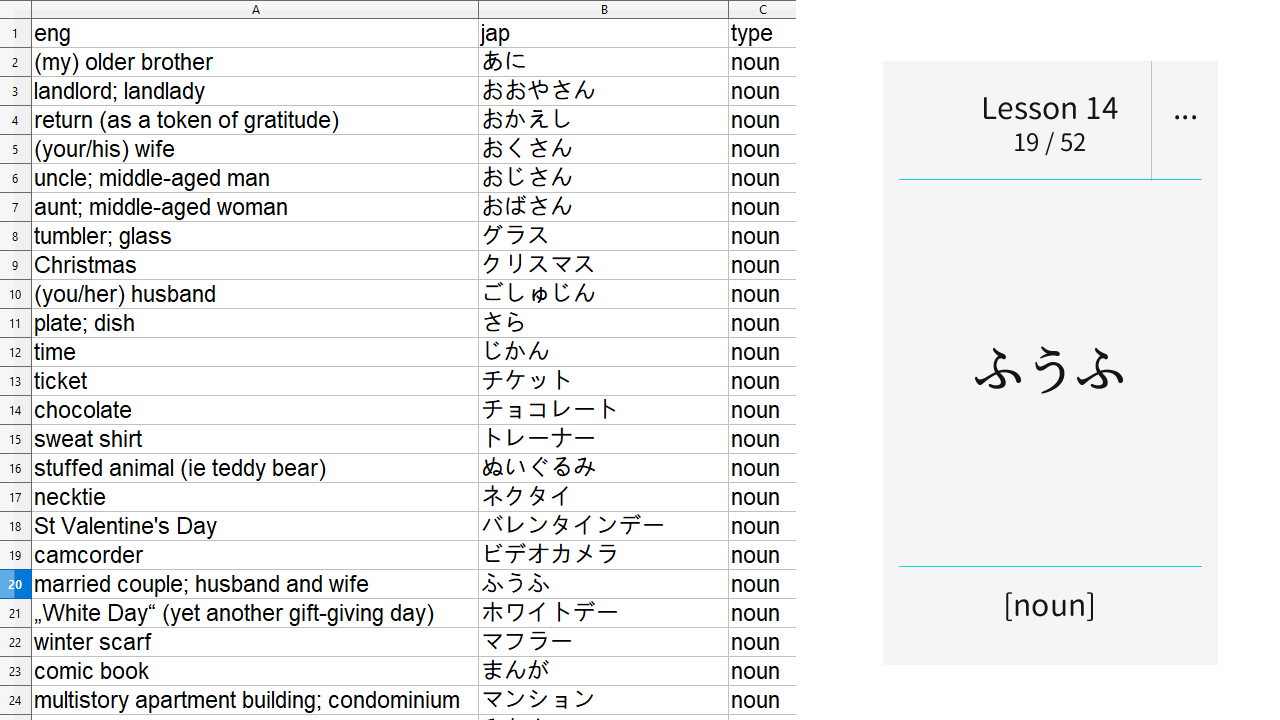1280x720 pixels.
Task: Click the [noun] answer area
Action: pos(1049,605)
